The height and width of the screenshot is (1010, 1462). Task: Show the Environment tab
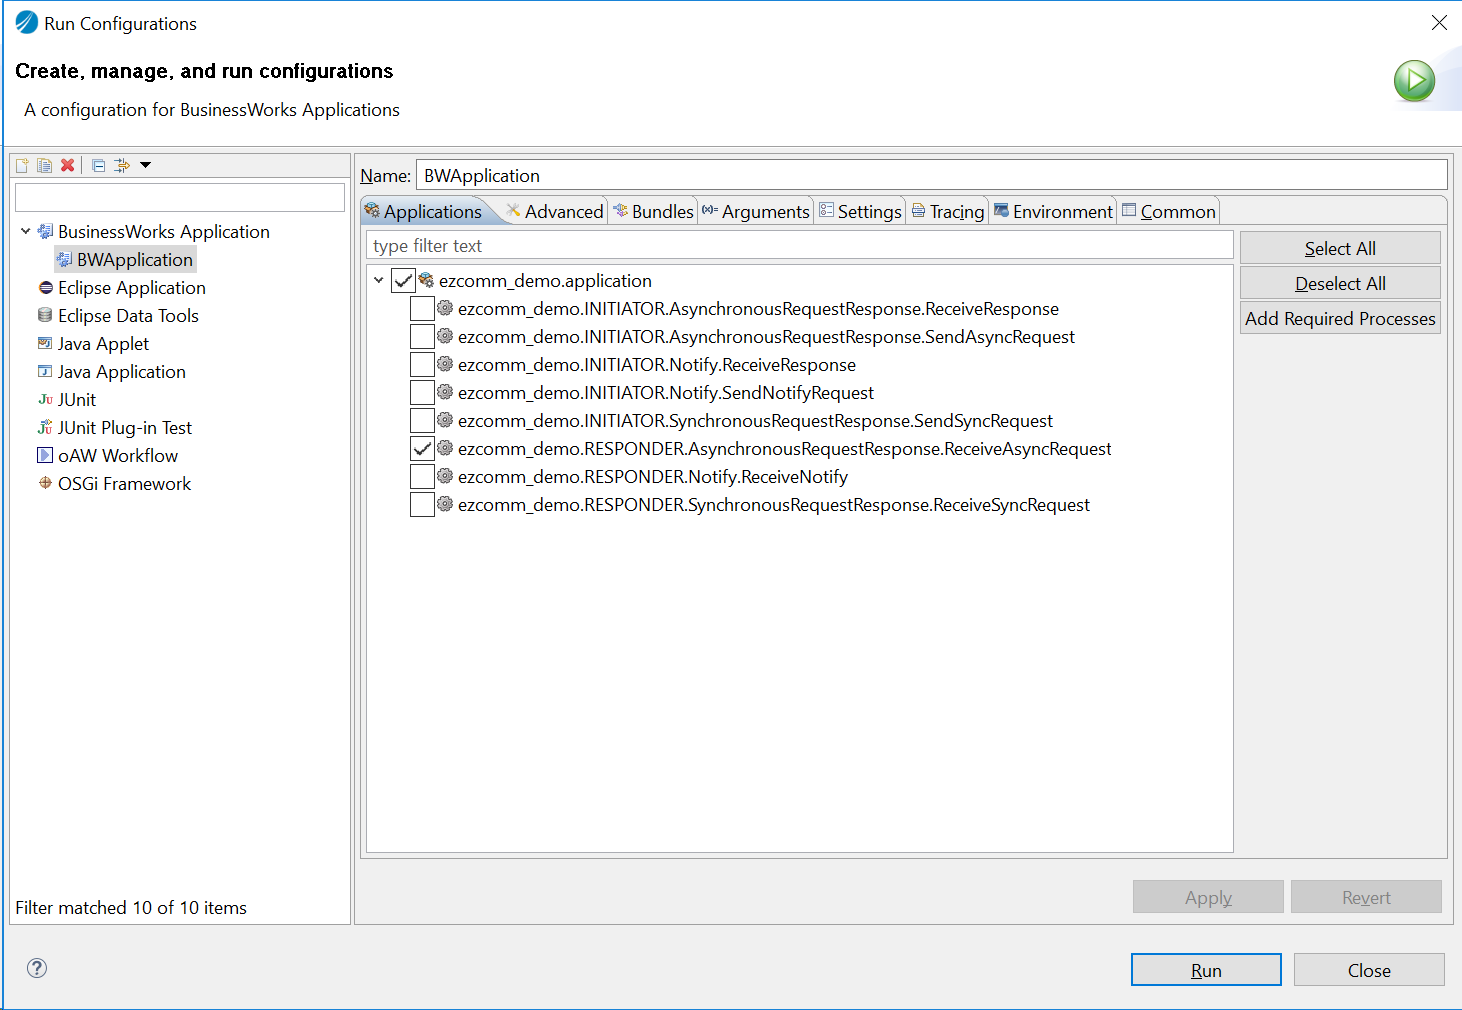click(1053, 211)
